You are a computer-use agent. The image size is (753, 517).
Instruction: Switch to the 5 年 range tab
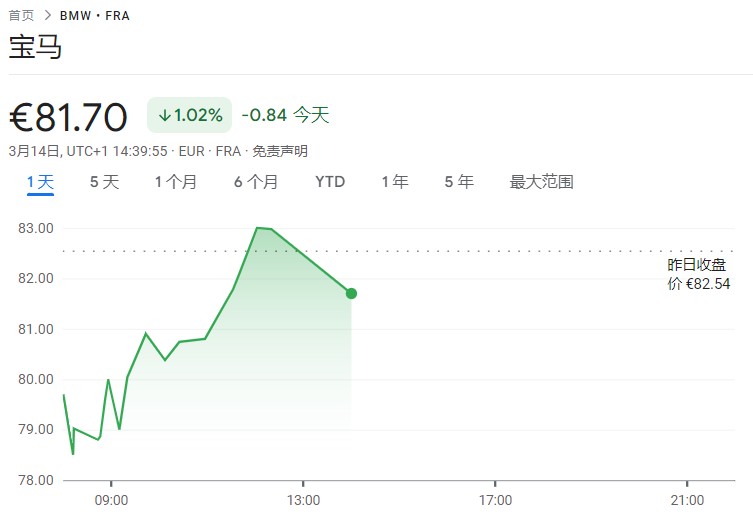[x=459, y=182]
